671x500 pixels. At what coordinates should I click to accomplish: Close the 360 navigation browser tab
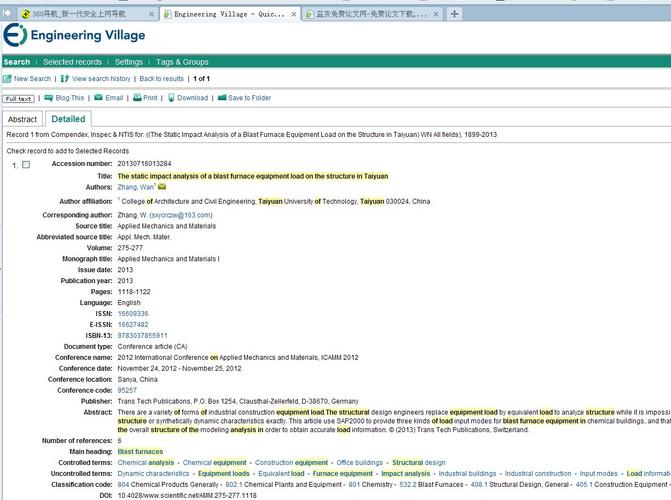[x=151, y=14]
